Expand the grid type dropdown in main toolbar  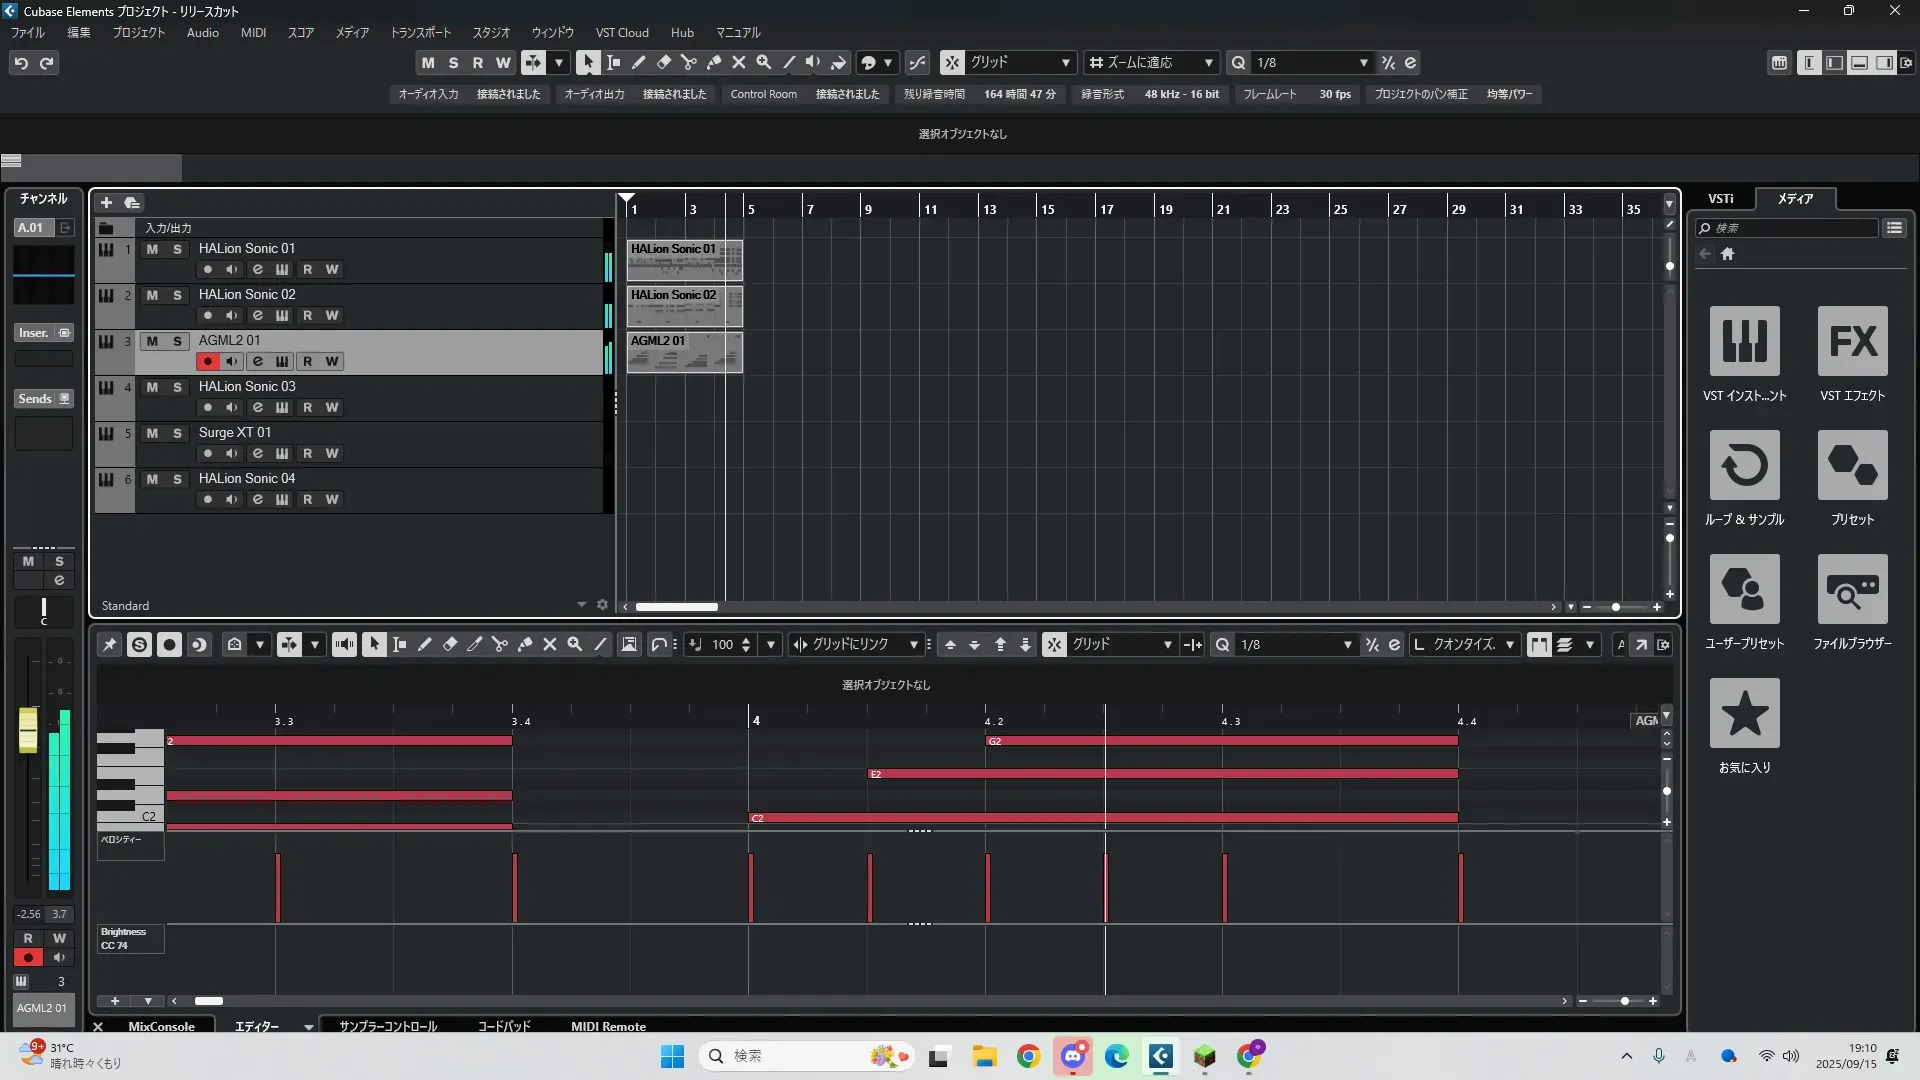[x=1065, y=63]
